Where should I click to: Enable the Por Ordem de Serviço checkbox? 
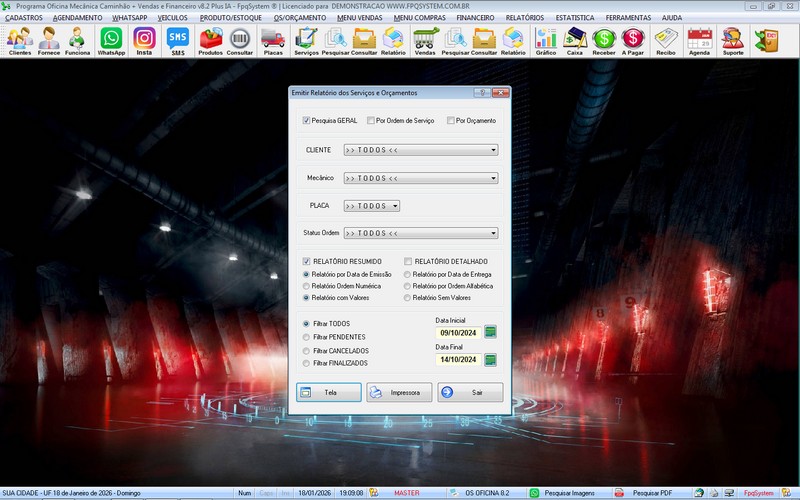point(370,120)
